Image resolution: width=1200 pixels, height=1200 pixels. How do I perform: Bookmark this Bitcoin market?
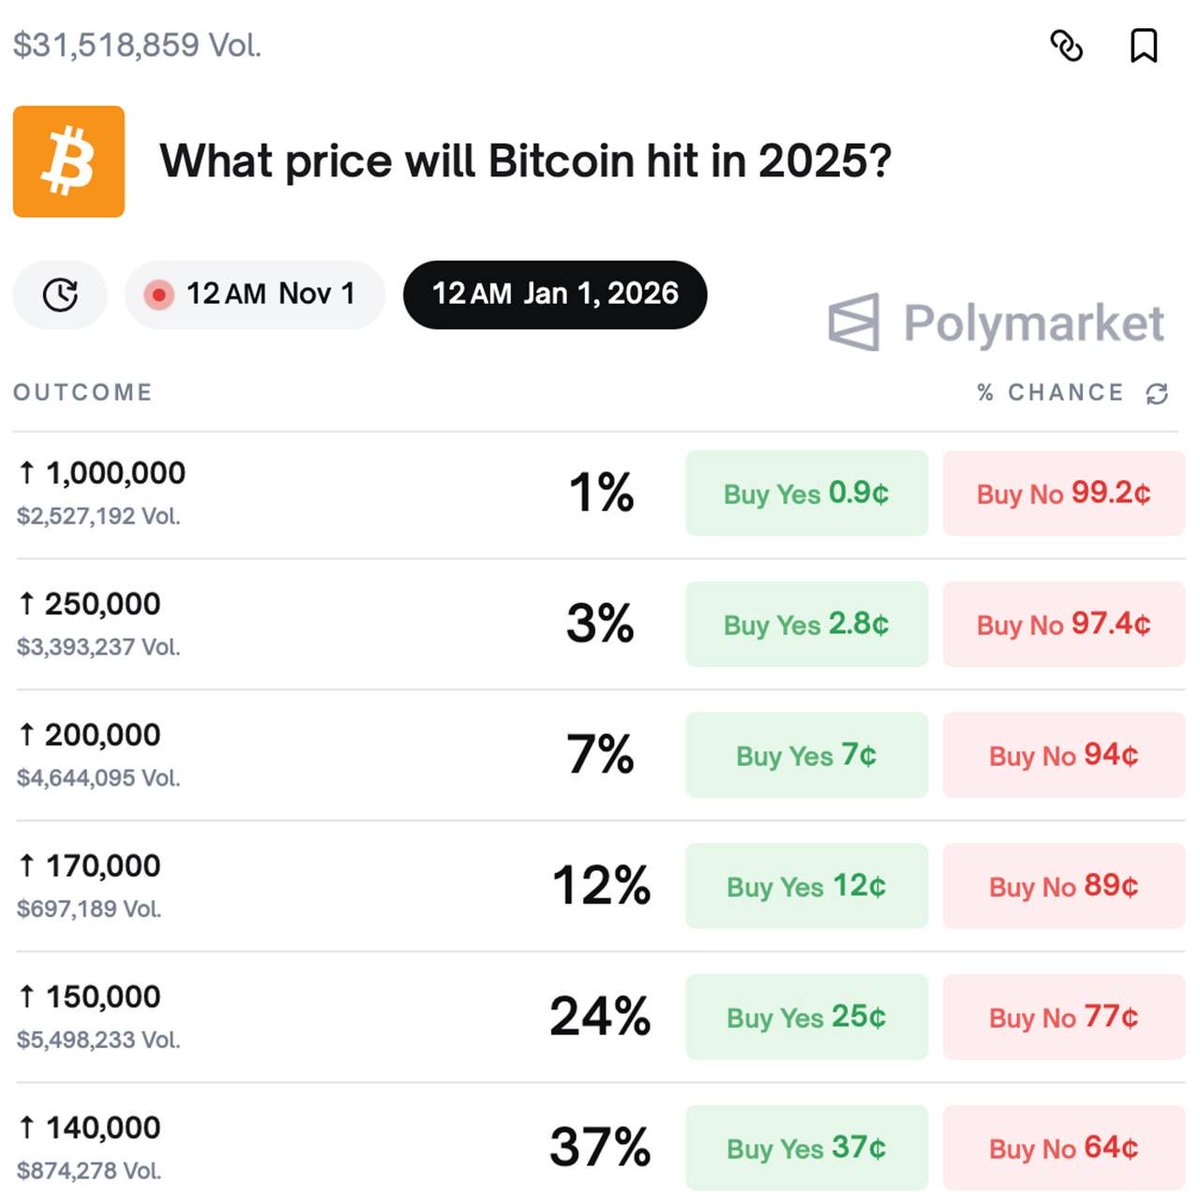pos(1144,45)
